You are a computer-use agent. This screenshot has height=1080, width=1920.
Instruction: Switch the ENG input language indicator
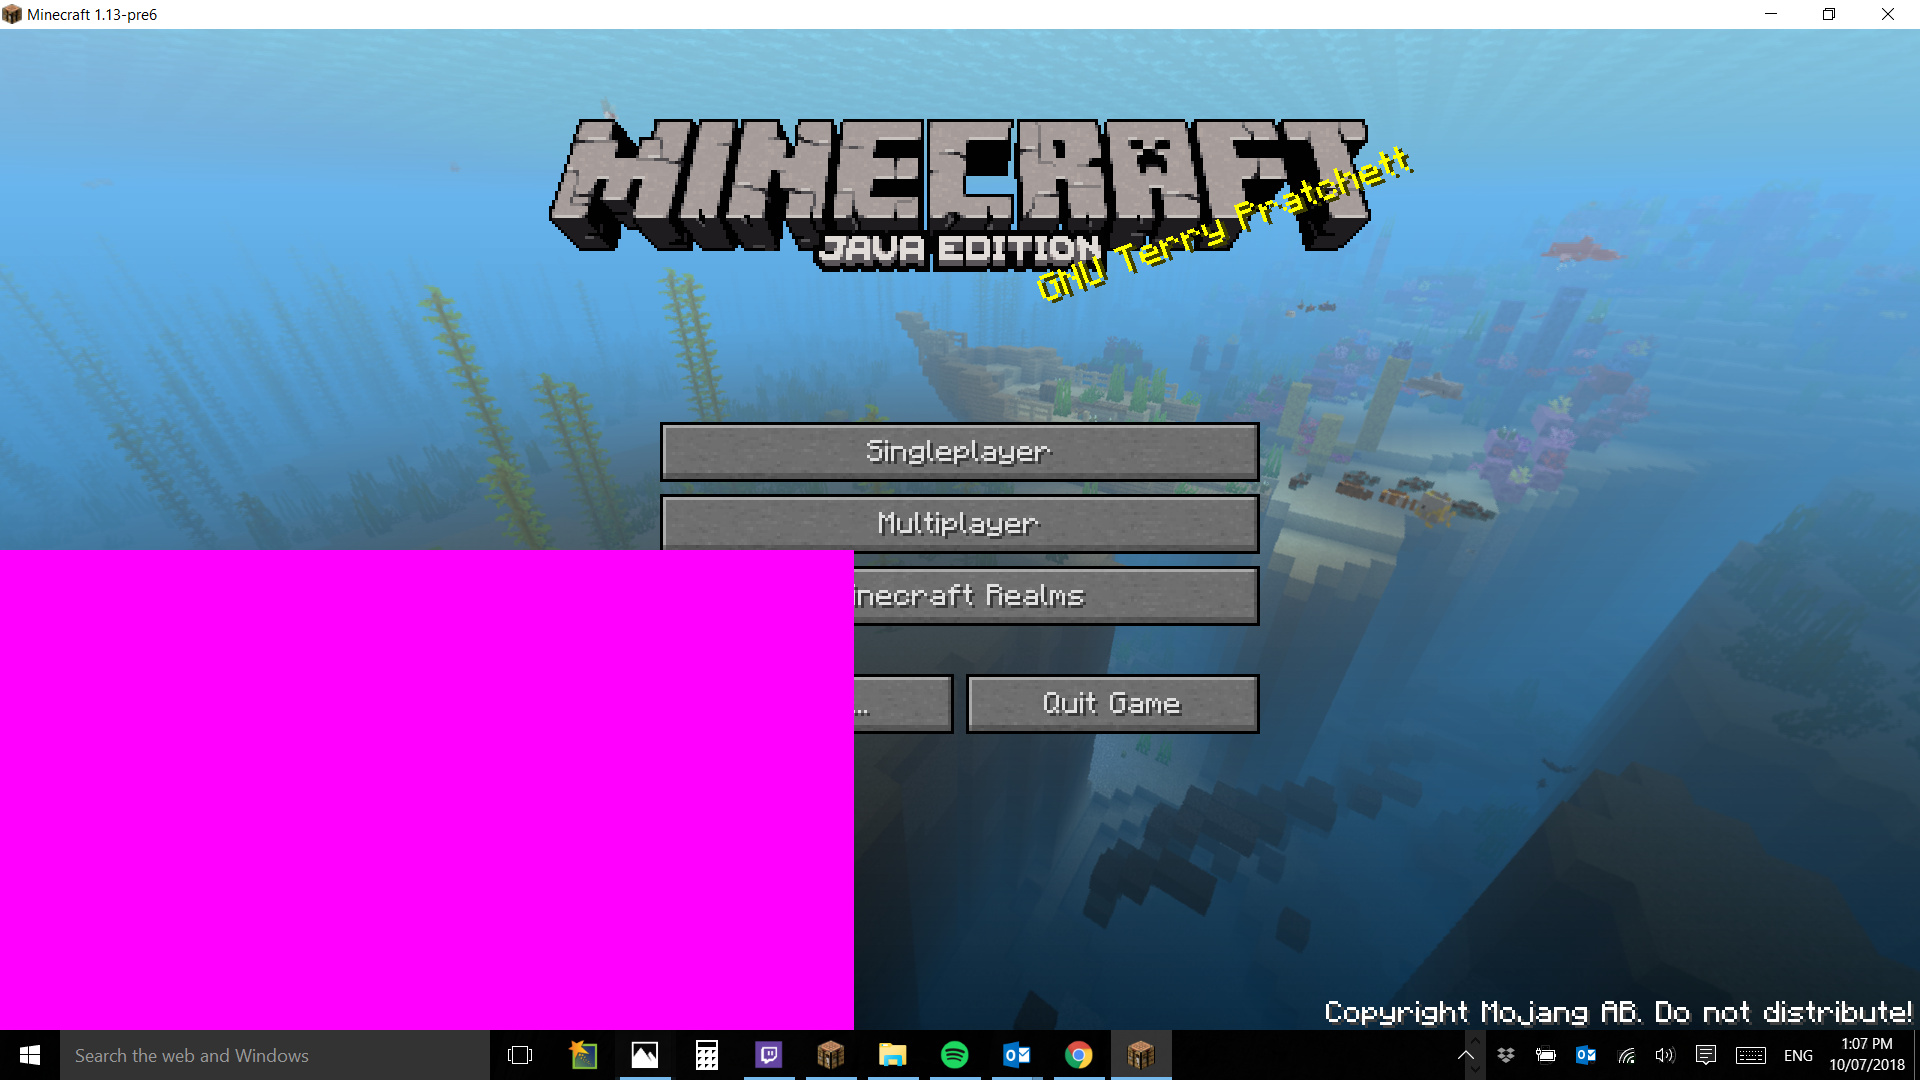click(1798, 1055)
